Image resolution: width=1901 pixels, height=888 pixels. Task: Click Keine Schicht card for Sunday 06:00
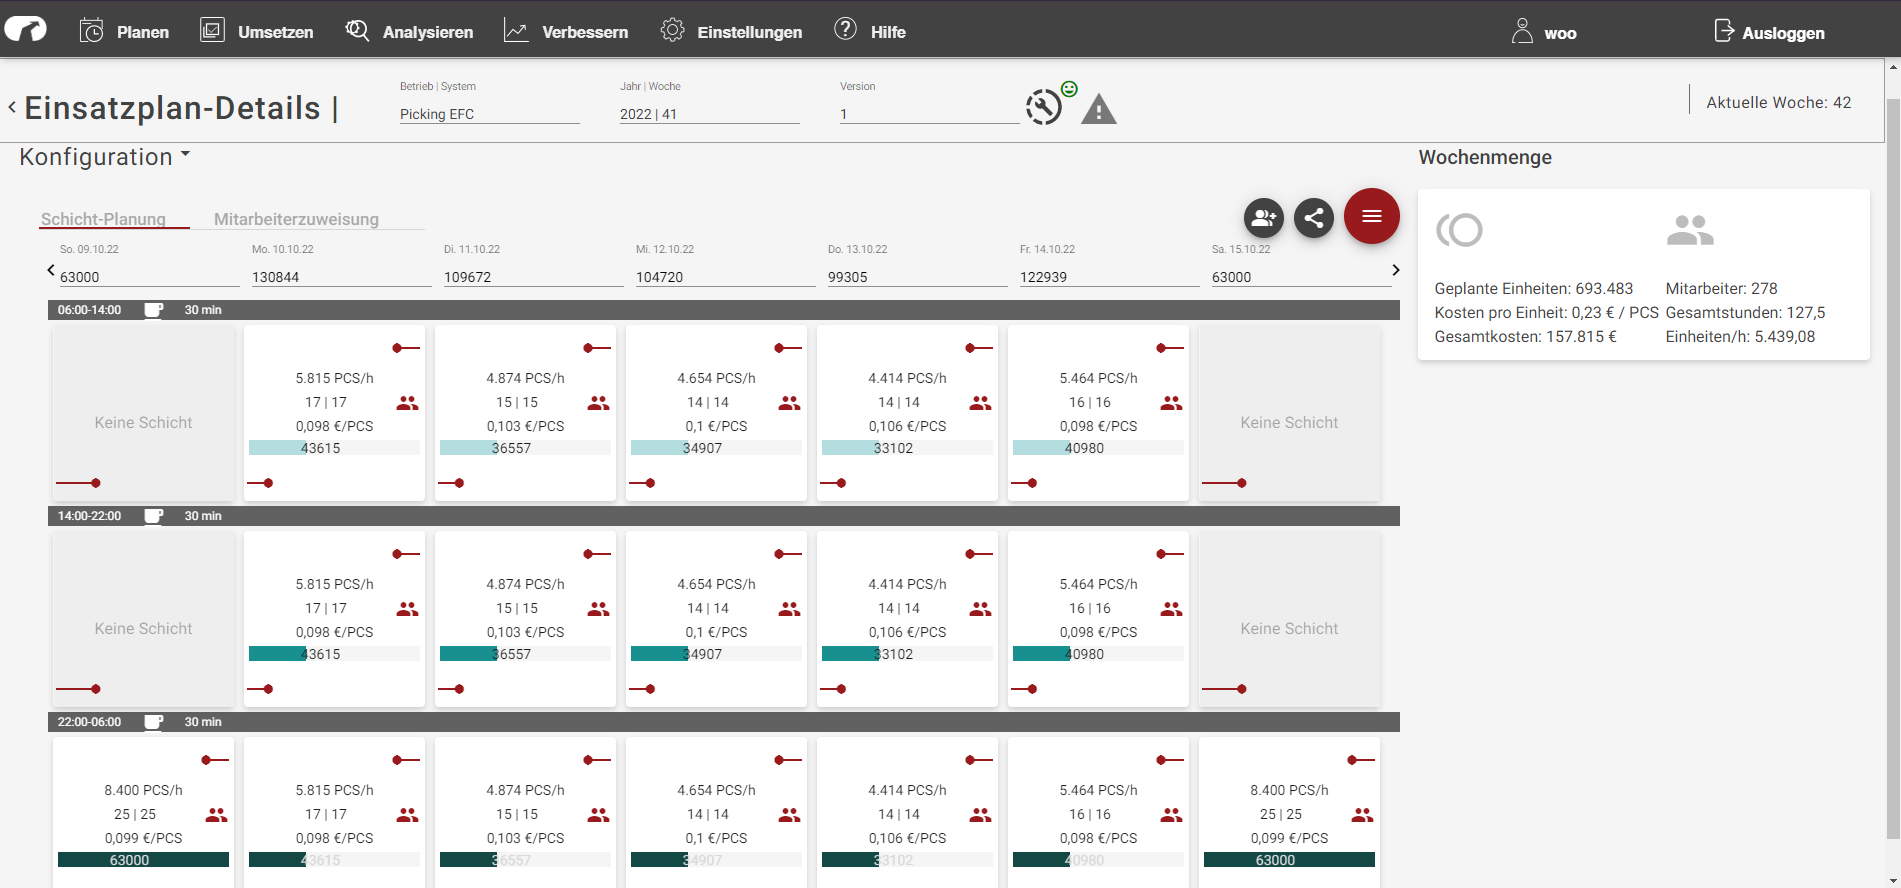coord(143,413)
